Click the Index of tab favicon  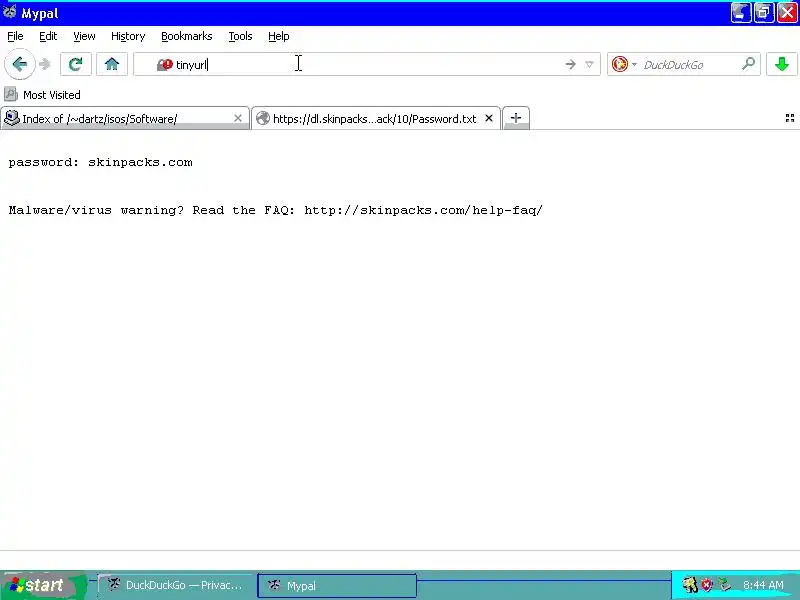[x=11, y=118]
